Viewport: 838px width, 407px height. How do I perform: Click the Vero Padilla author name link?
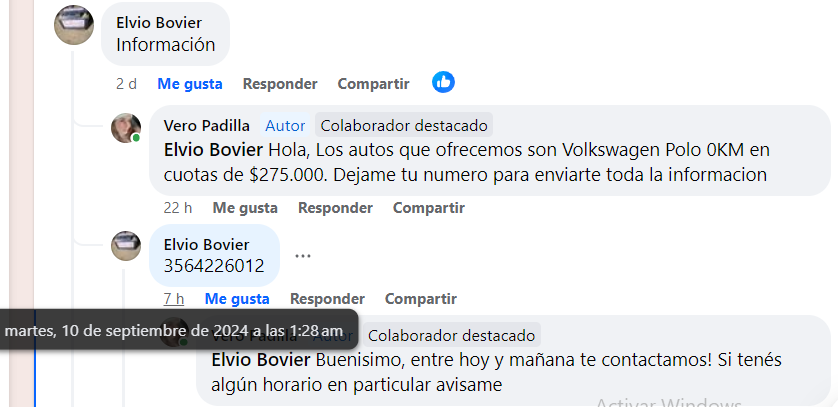coord(206,126)
